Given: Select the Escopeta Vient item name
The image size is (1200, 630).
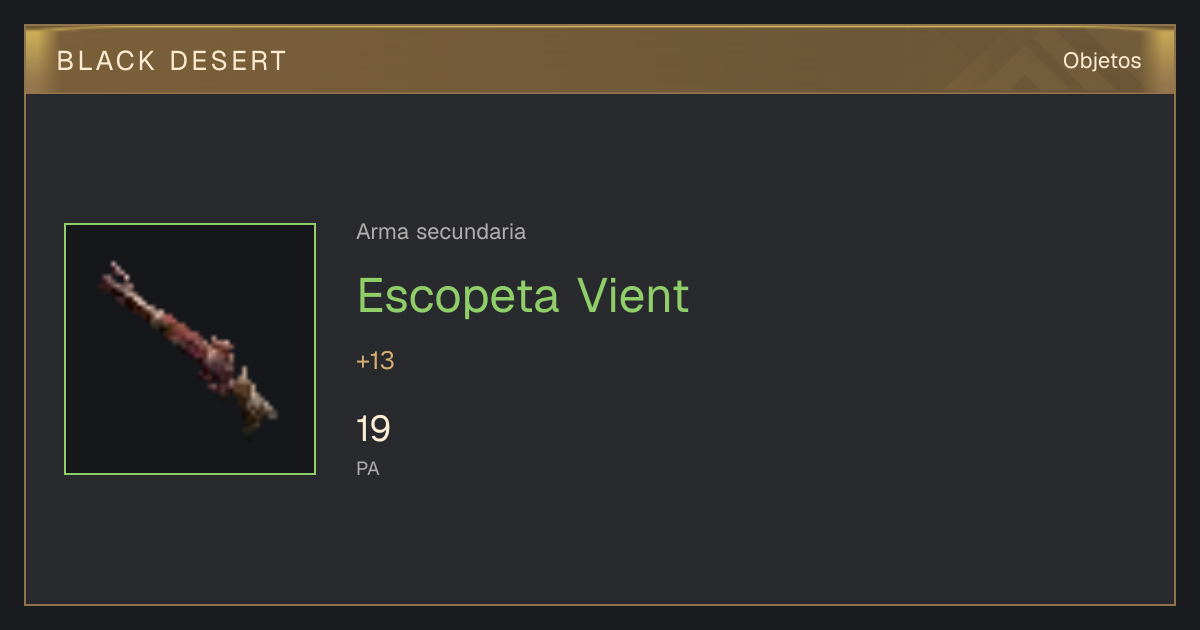Looking at the screenshot, I should click(x=523, y=296).
